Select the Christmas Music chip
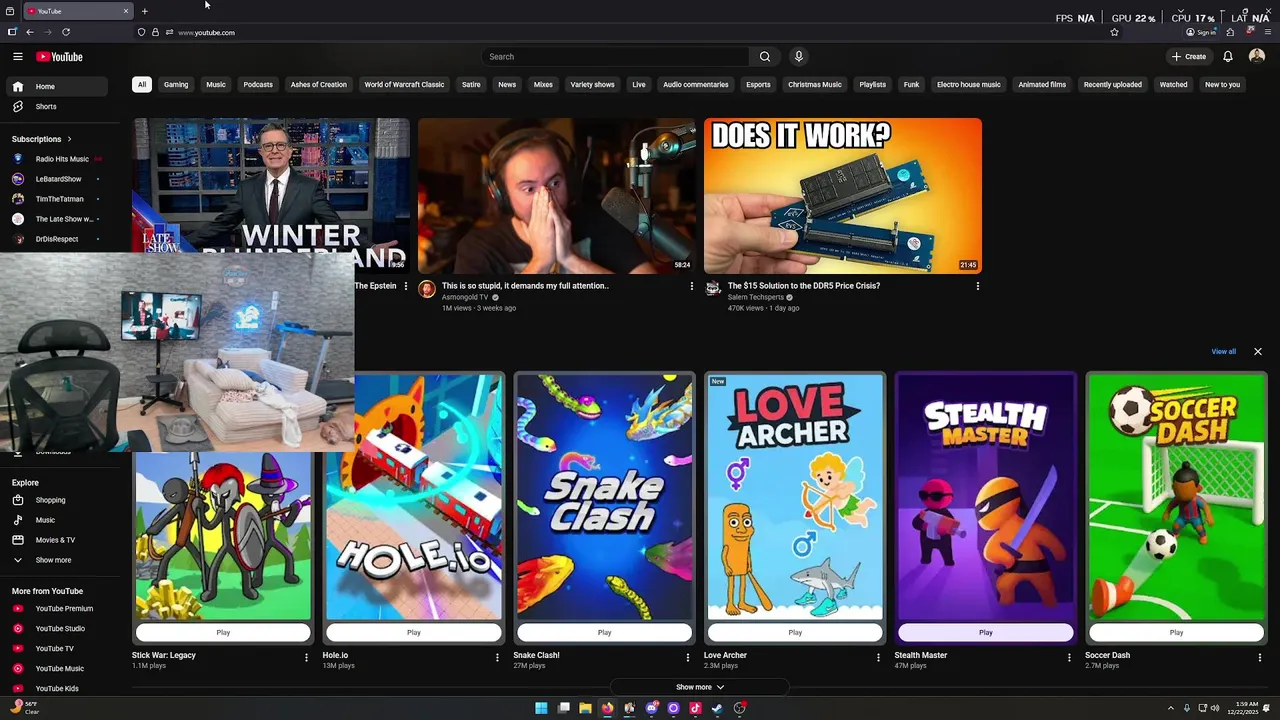Image resolution: width=1280 pixels, height=720 pixels. [815, 85]
